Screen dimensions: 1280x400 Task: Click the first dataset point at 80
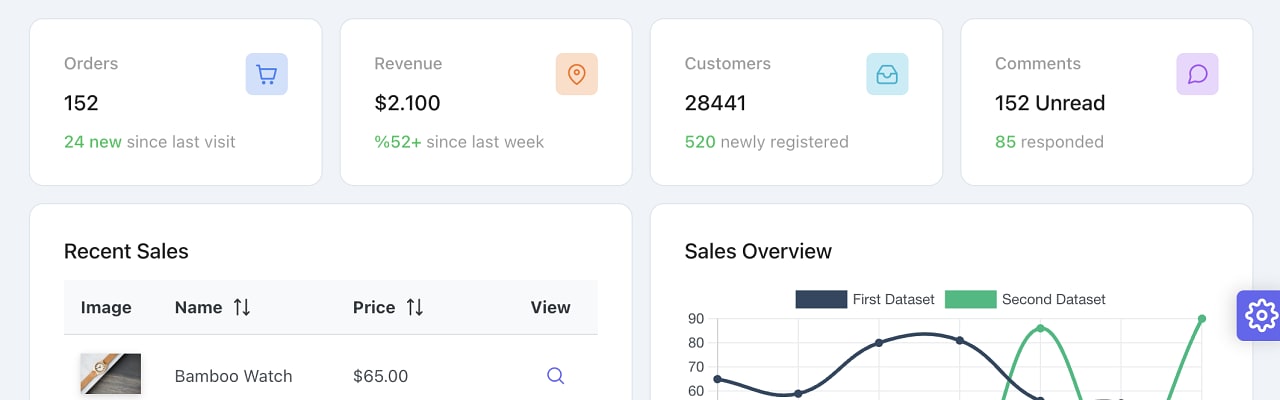click(879, 343)
